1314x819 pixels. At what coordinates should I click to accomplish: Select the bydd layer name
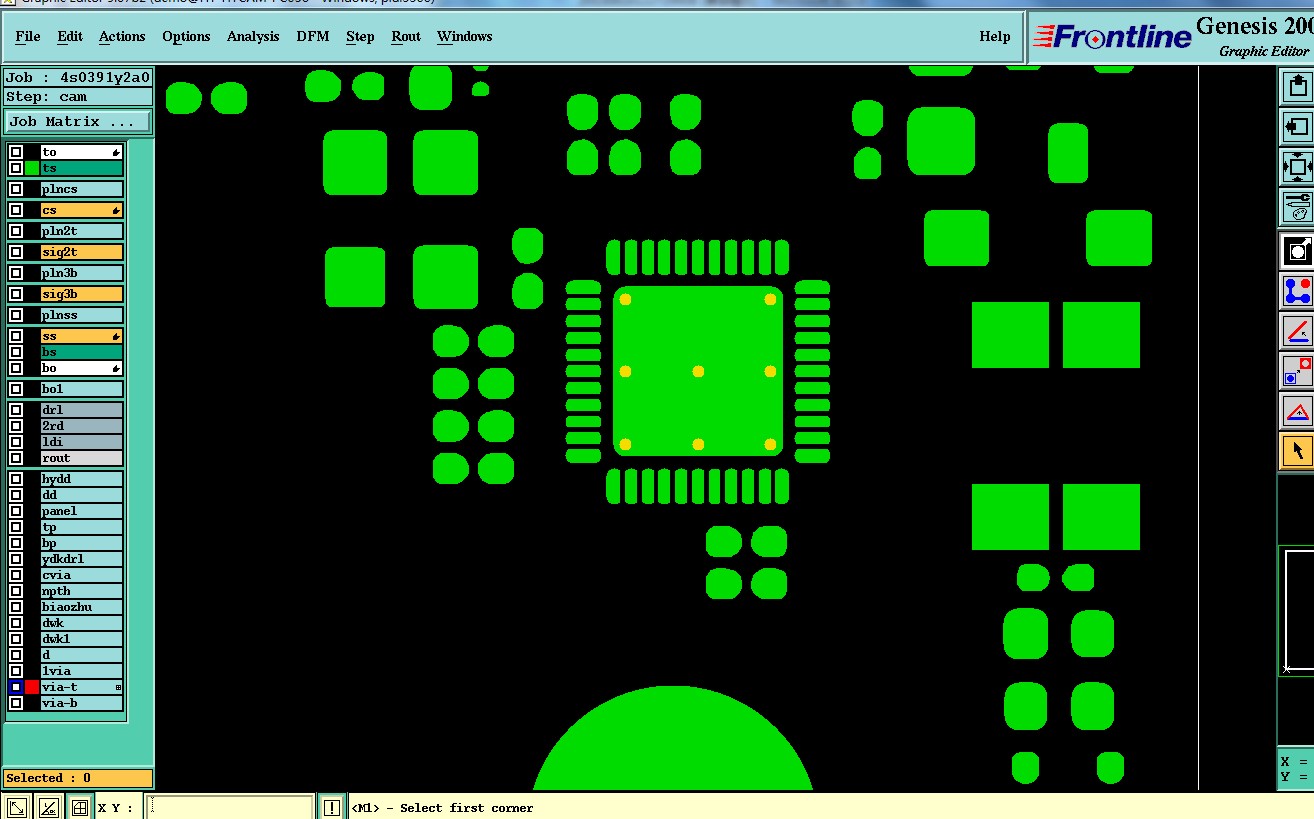pos(81,479)
